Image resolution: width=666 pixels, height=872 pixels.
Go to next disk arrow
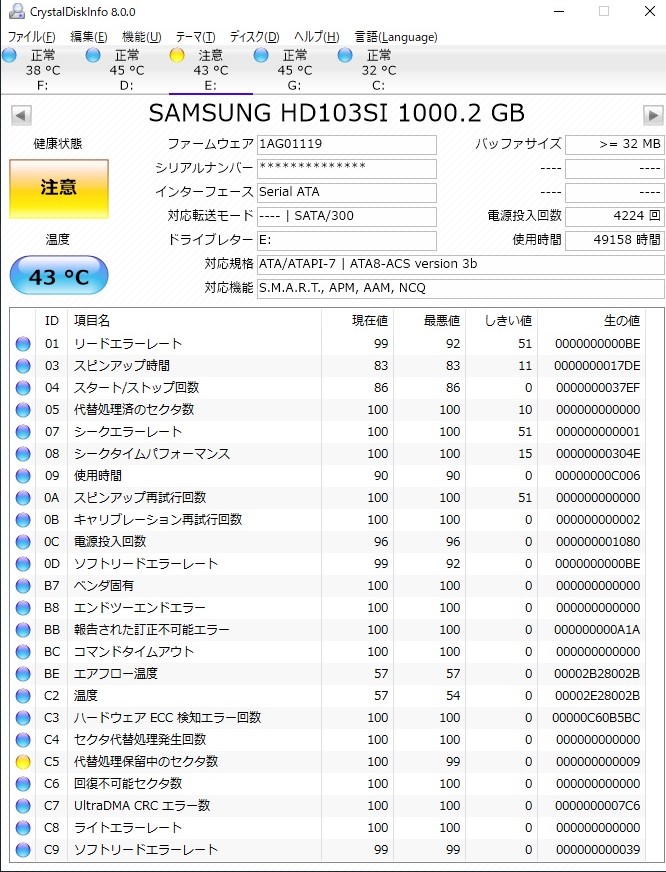click(x=653, y=115)
